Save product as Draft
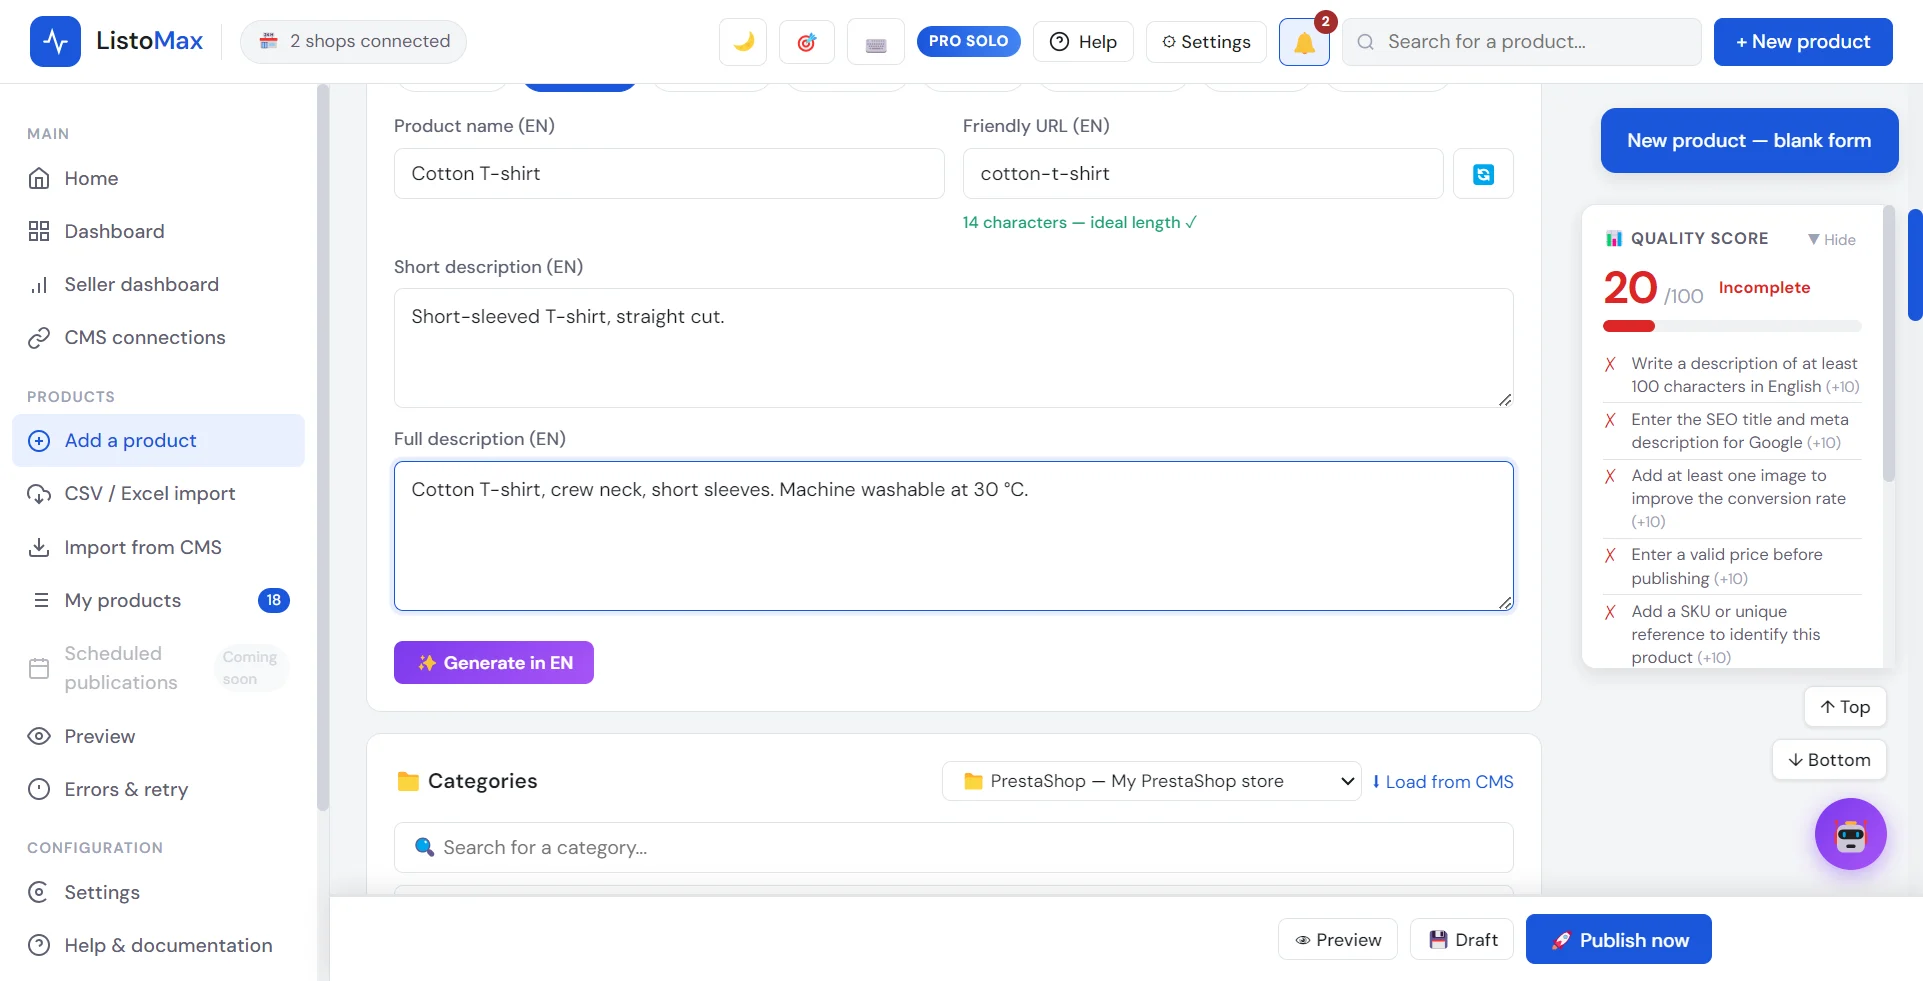Screen dimensions: 1923x981 (1462, 940)
